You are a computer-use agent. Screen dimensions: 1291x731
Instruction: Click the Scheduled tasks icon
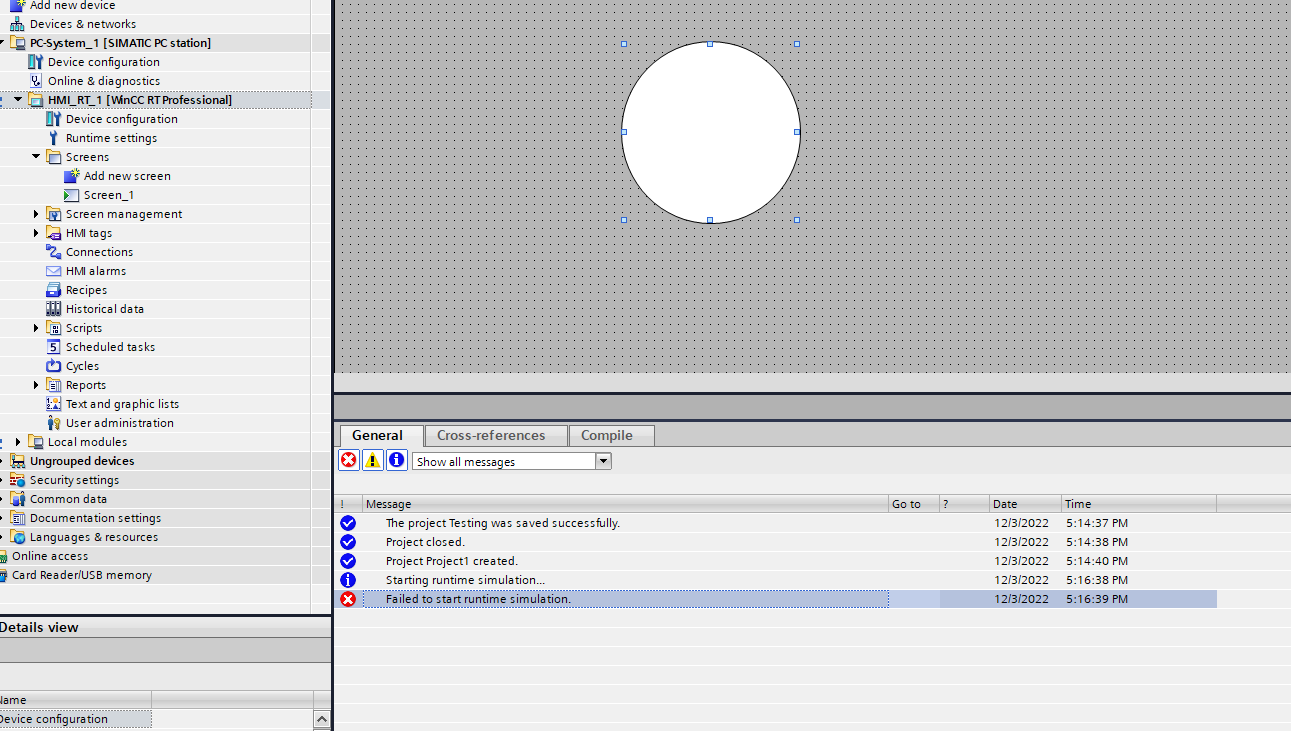54,347
